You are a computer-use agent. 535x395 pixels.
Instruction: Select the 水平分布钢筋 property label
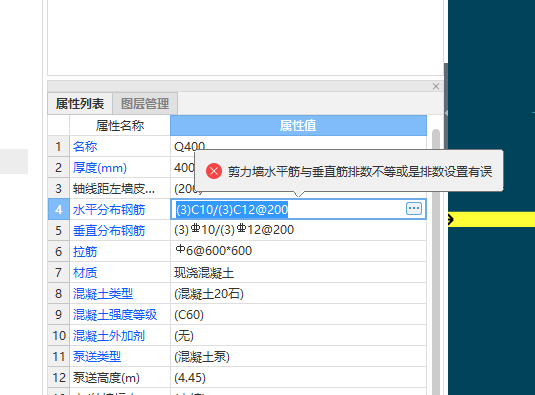click(109, 209)
